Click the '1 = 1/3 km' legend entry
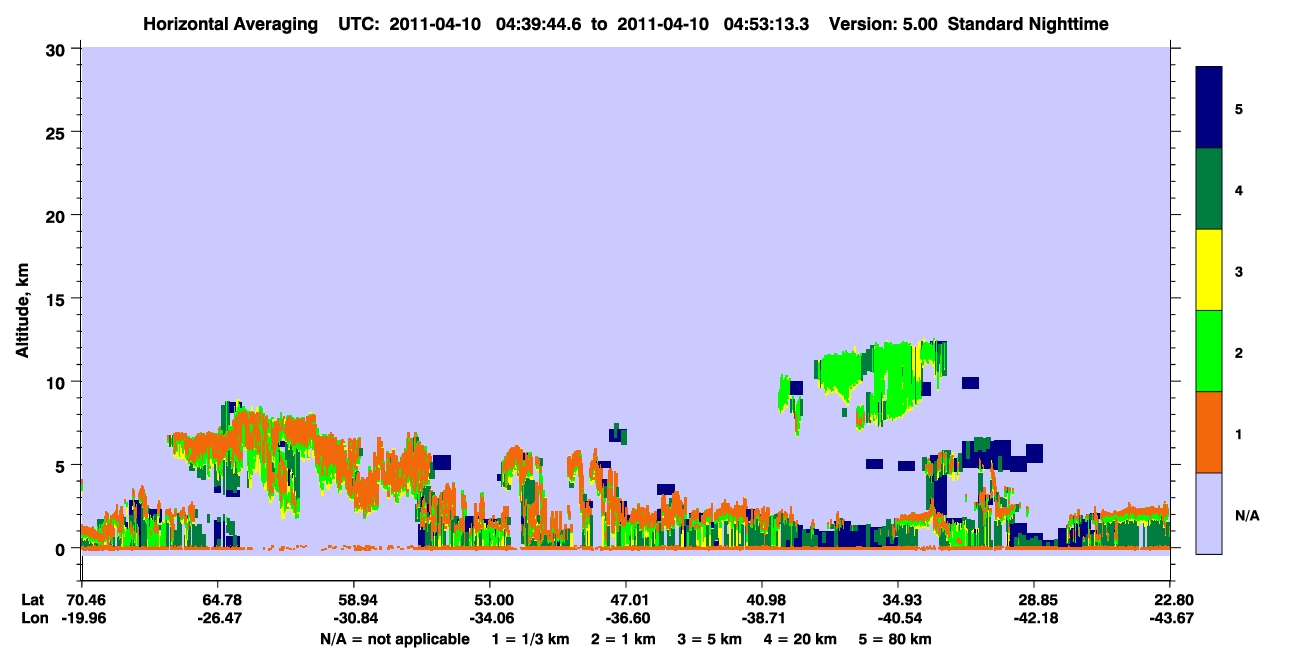 (x=531, y=639)
